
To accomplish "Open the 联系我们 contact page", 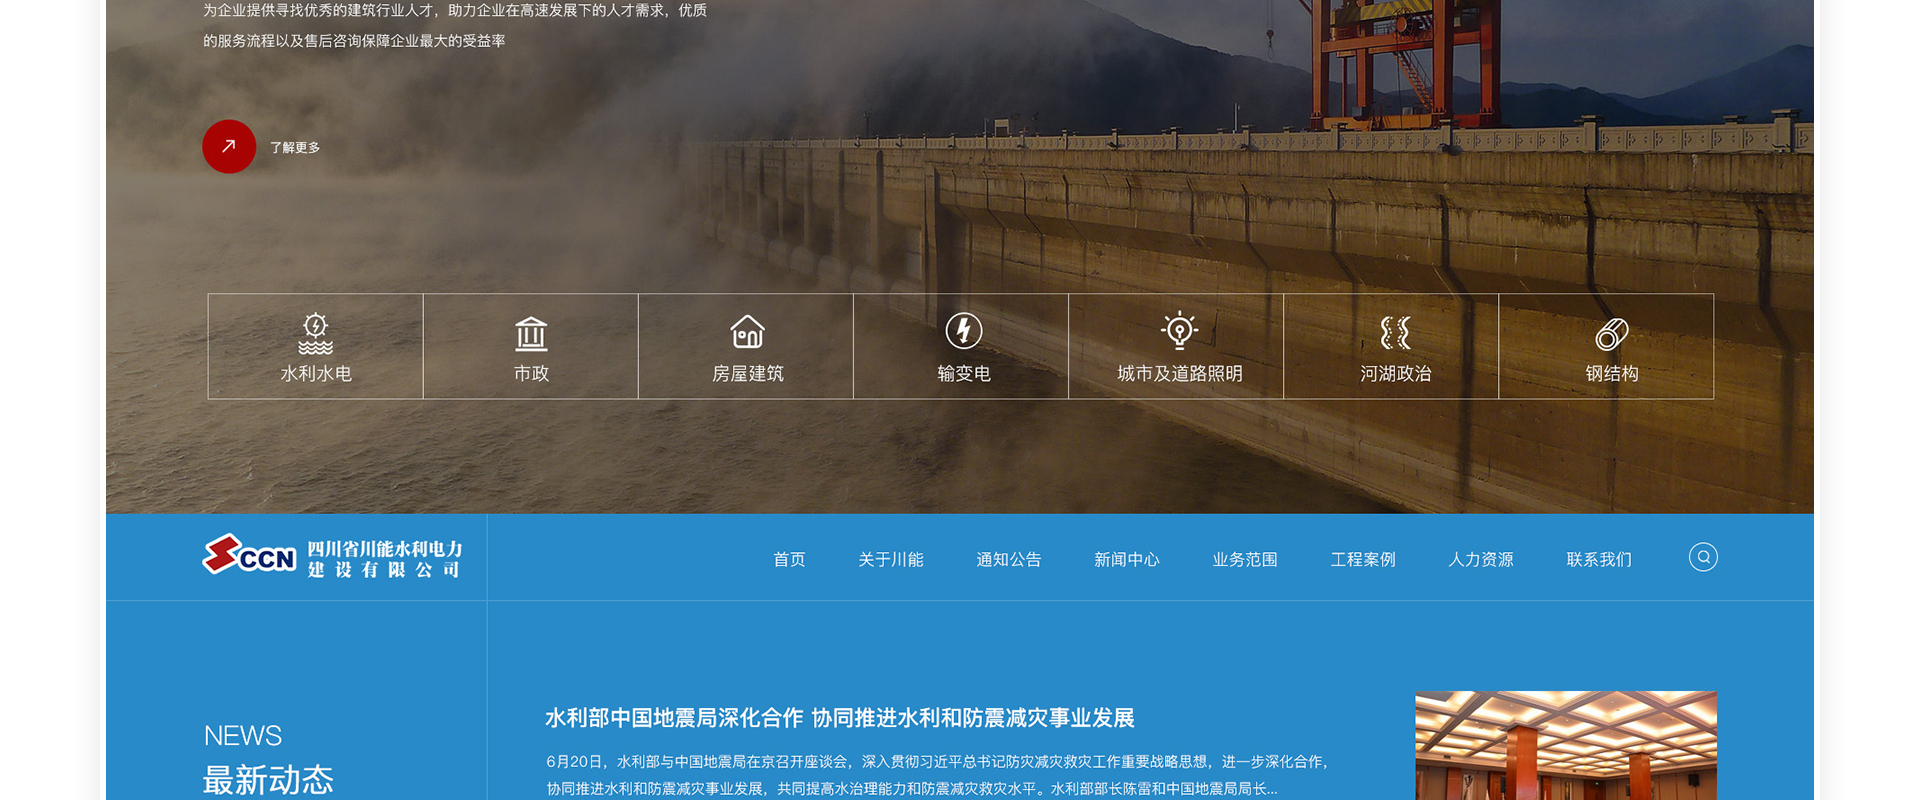I will click(1598, 560).
